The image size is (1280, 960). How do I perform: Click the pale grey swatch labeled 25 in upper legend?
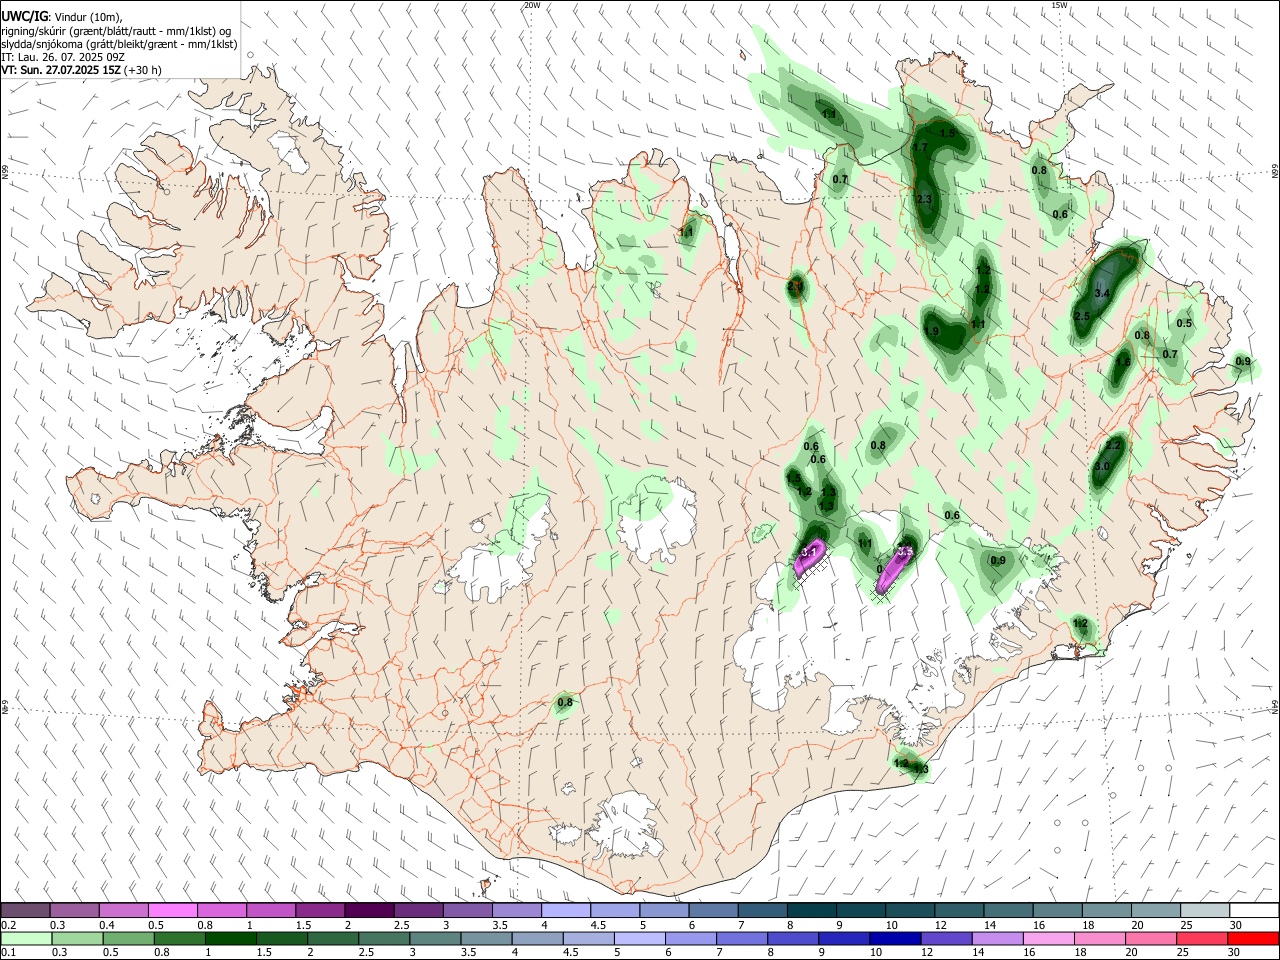coord(1205,910)
